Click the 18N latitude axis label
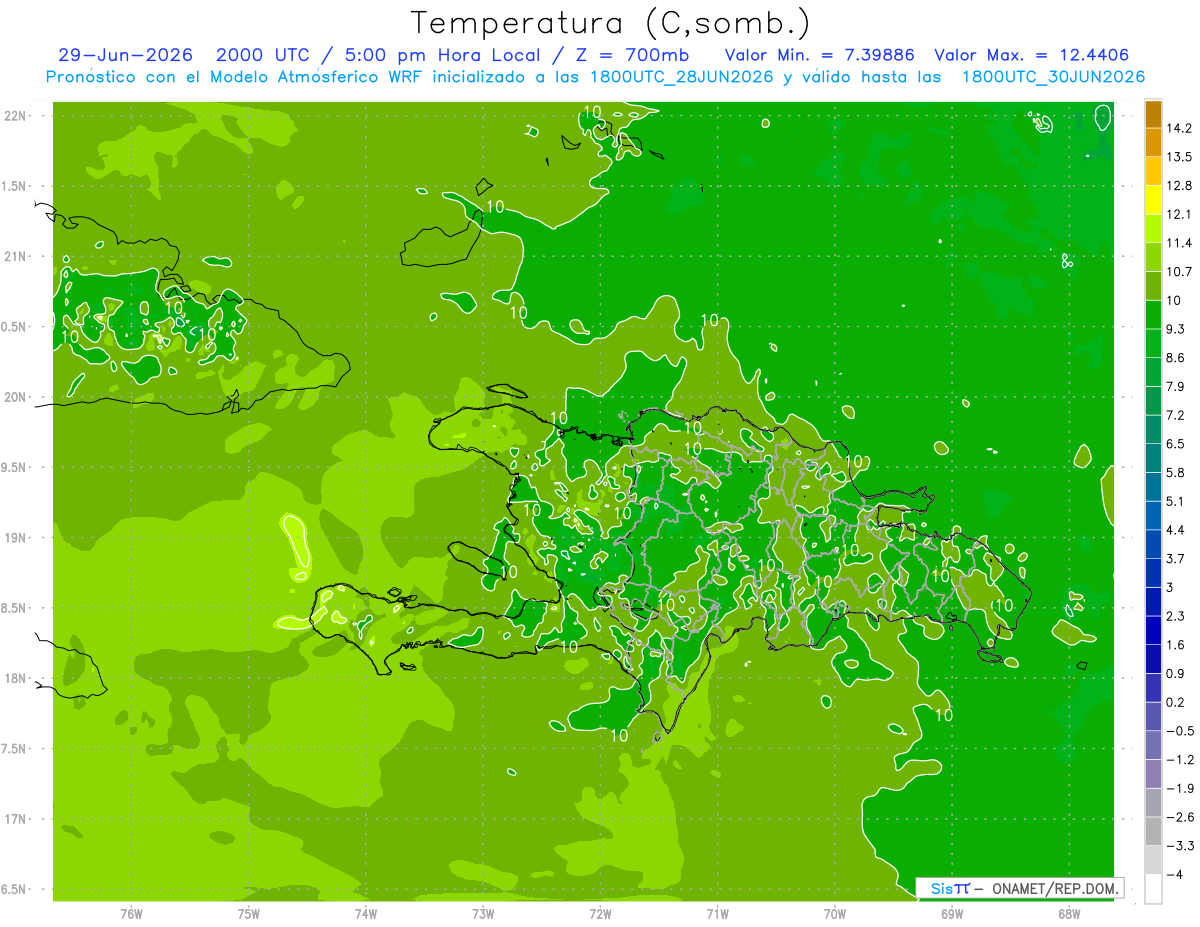Image resolution: width=1200 pixels, height=927 pixels. [x=17, y=678]
